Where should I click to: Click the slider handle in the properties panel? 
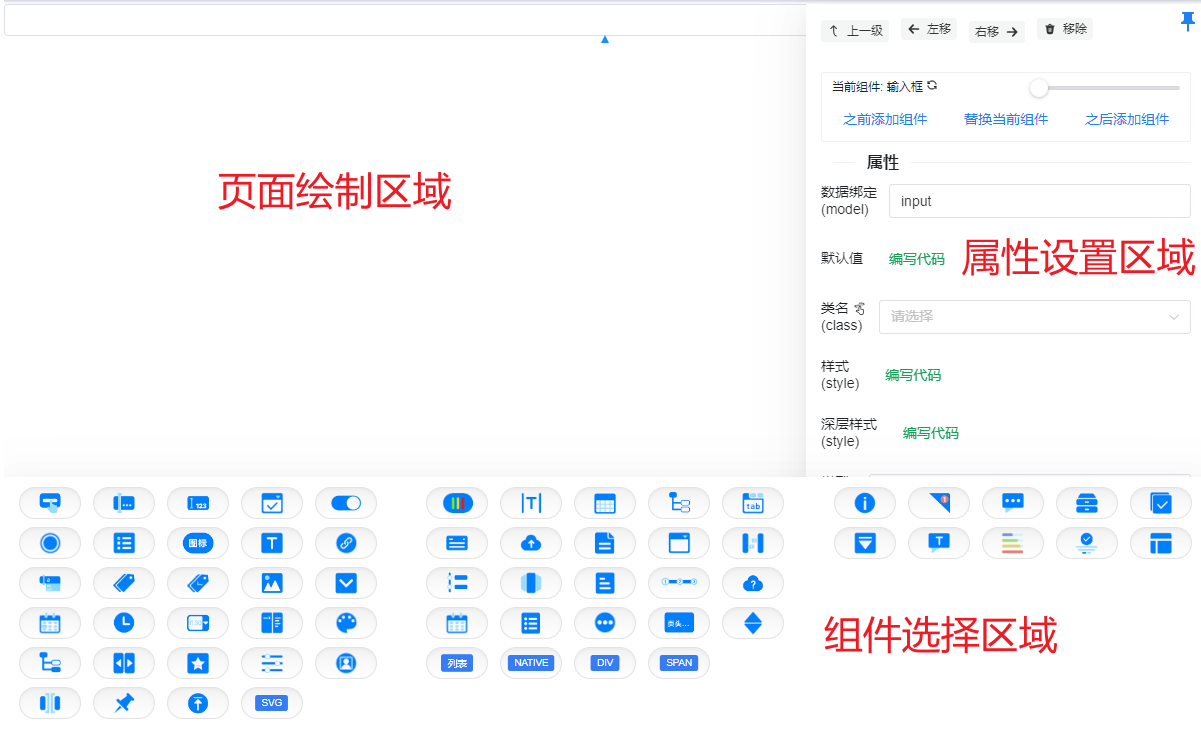(x=1038, y=88)
